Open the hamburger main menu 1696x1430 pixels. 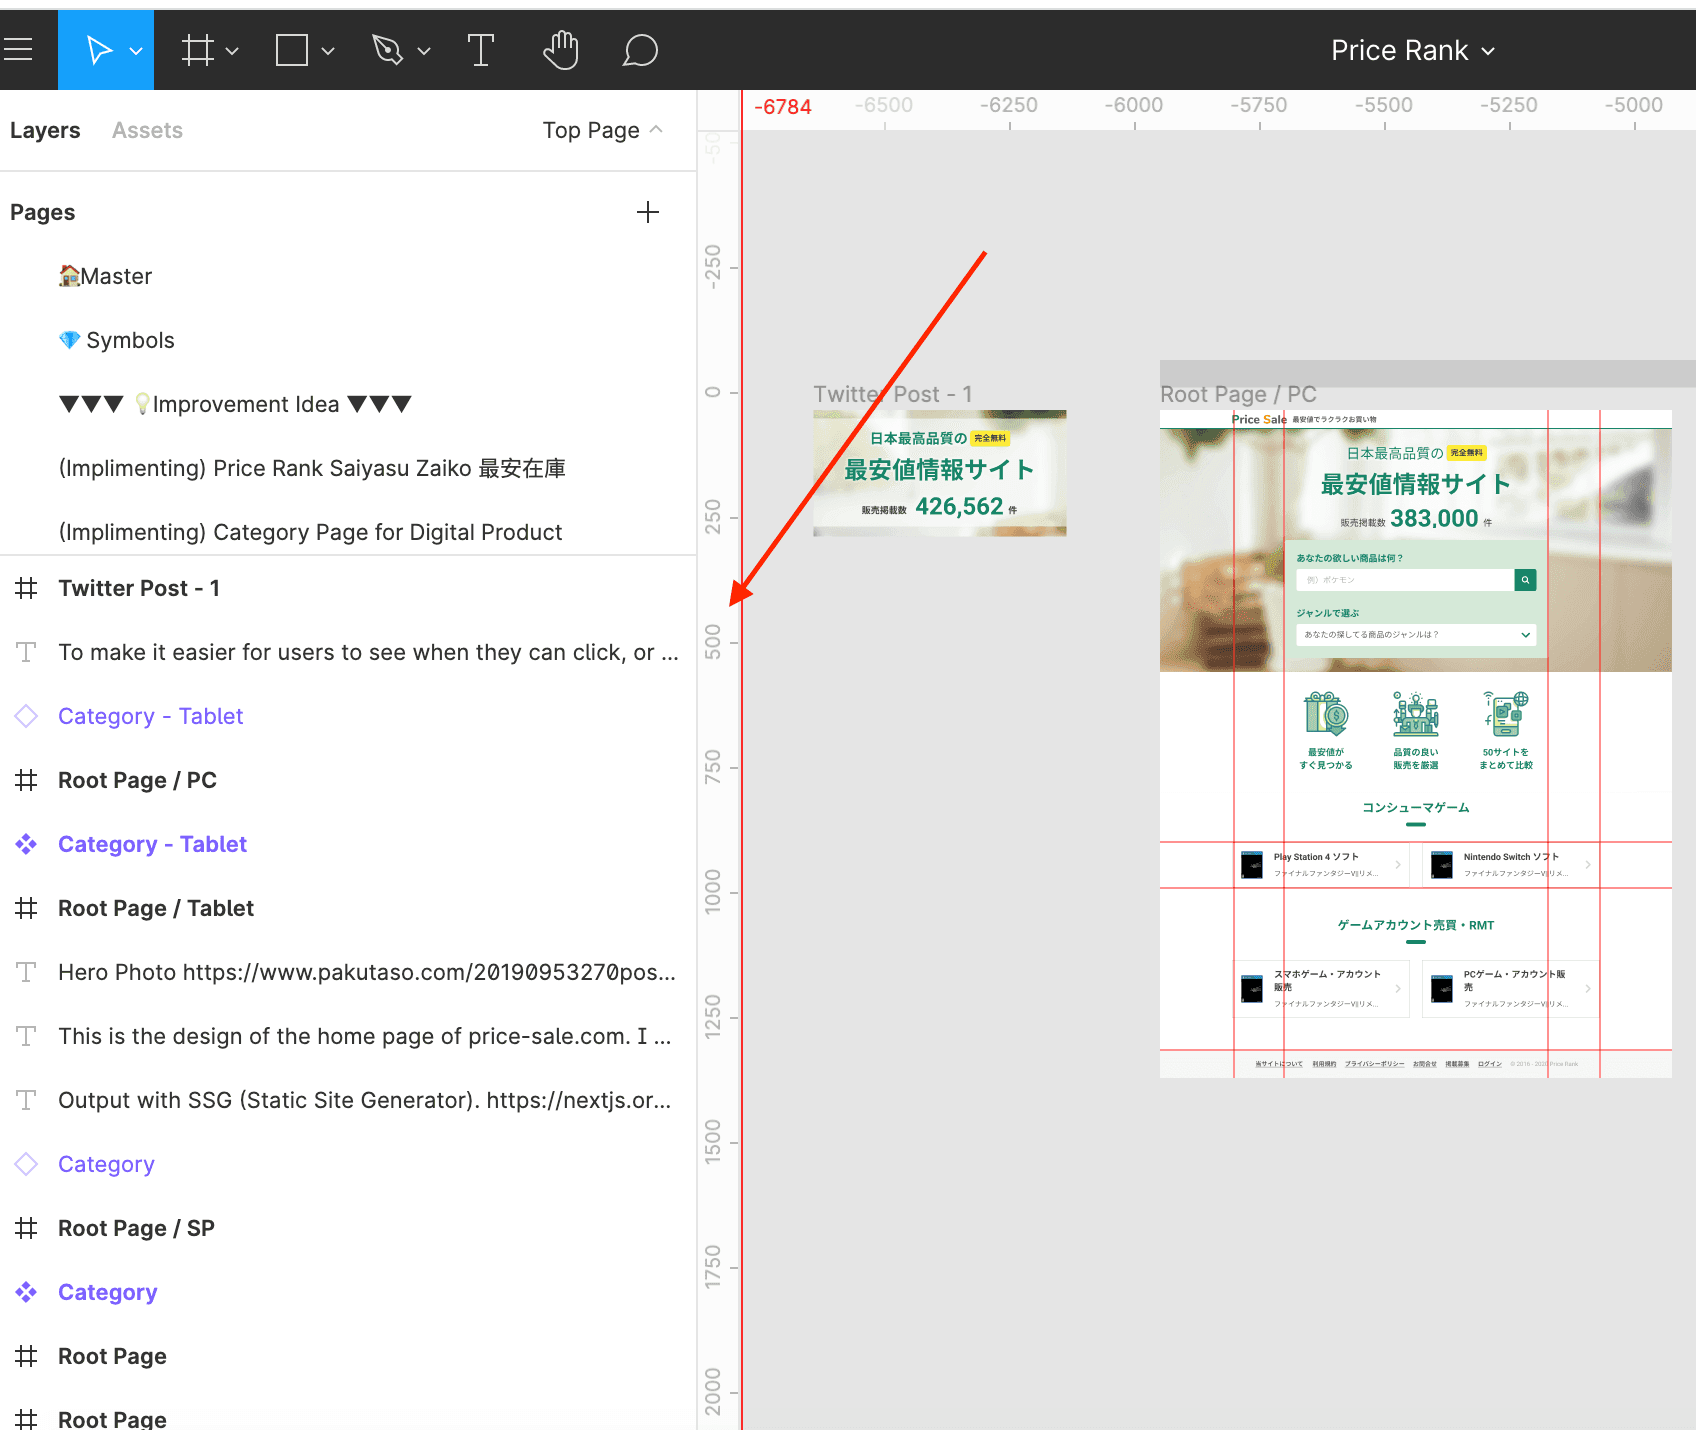coord(16,50)
